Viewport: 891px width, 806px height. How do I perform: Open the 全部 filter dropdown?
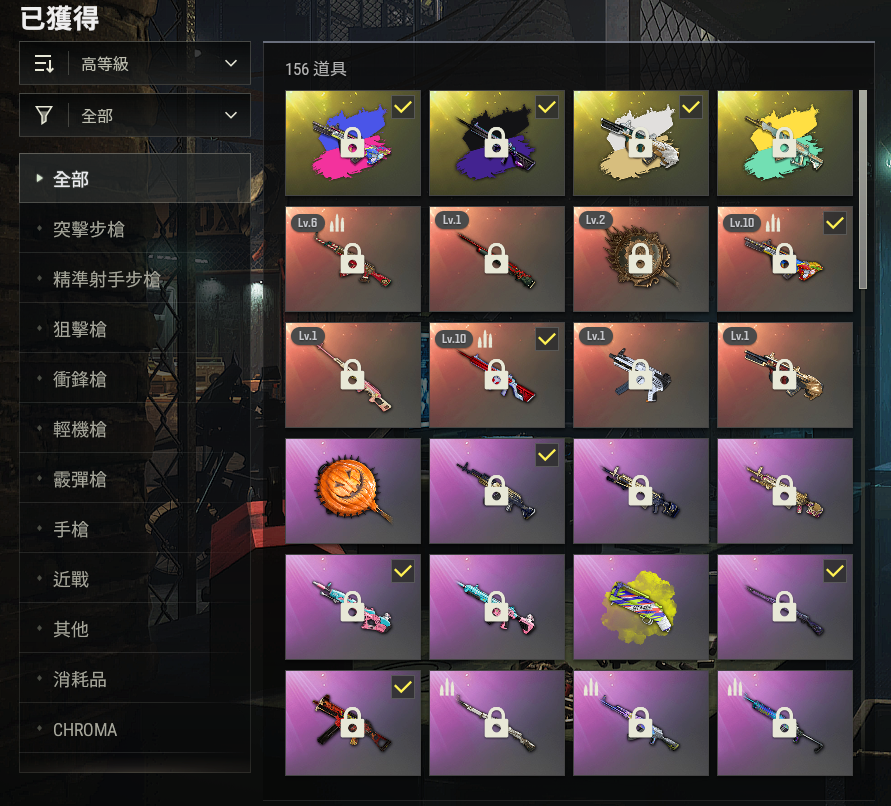click(135, 115)
